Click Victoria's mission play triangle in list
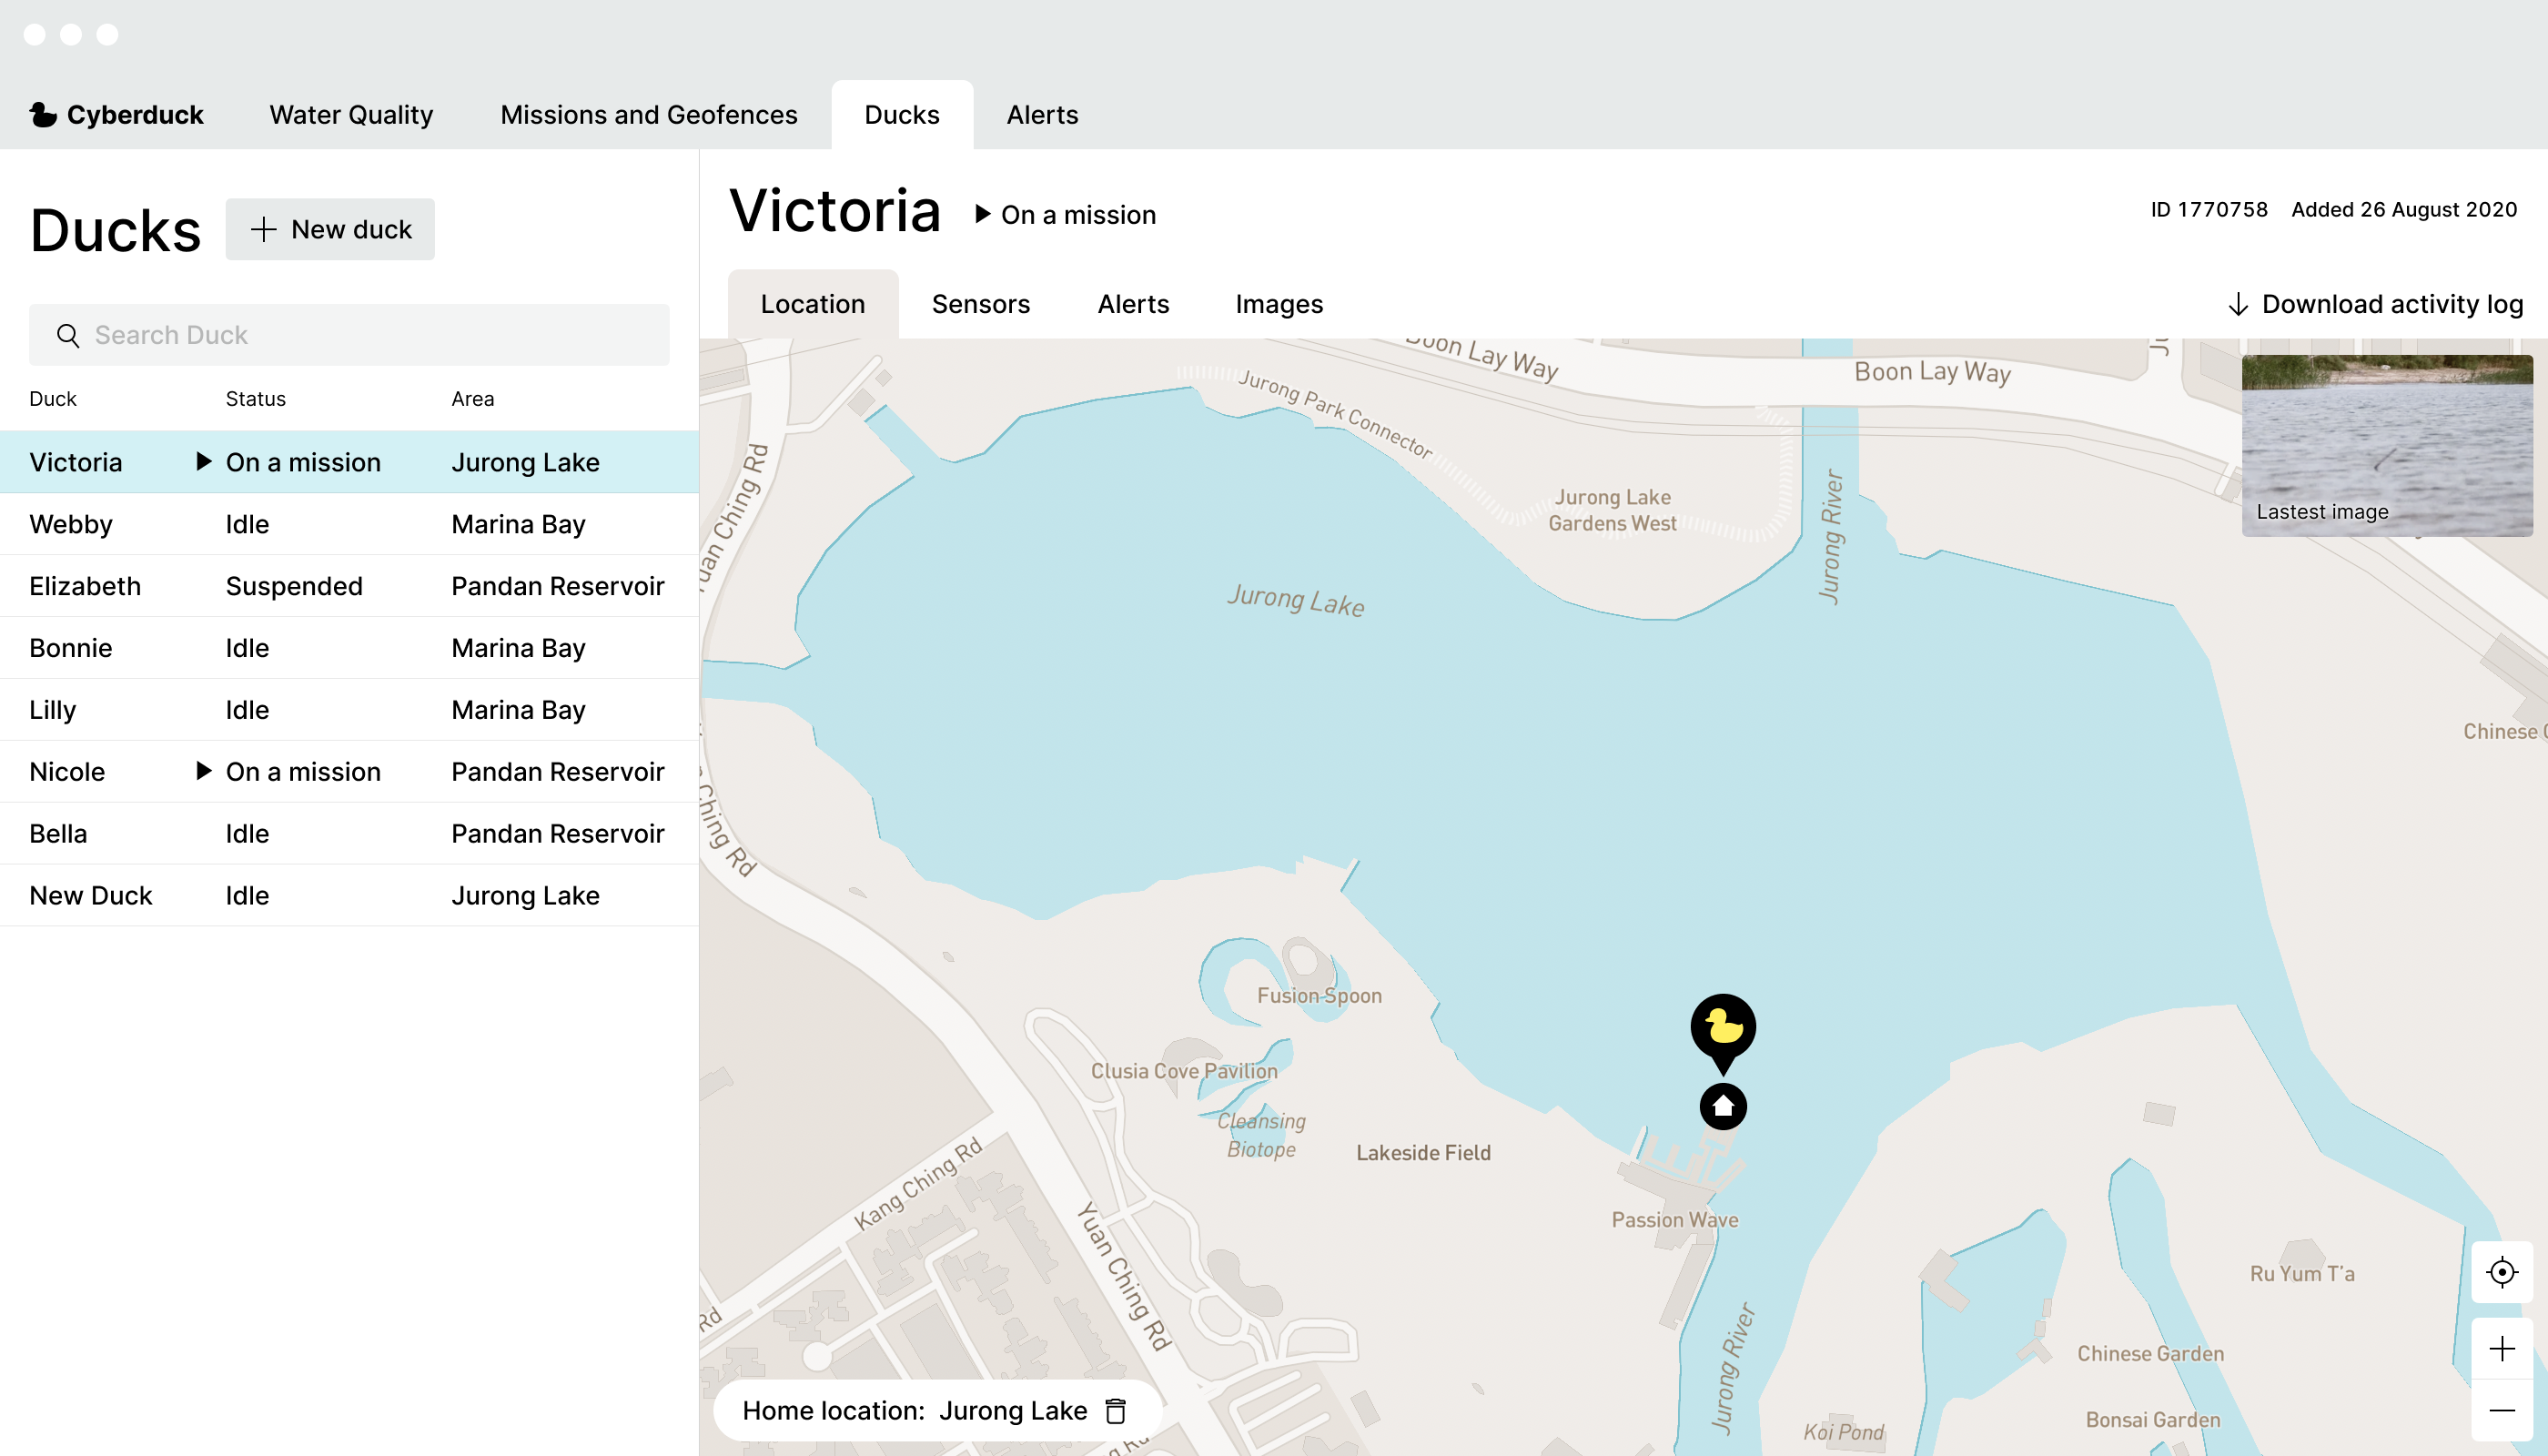 pos(204,461)
